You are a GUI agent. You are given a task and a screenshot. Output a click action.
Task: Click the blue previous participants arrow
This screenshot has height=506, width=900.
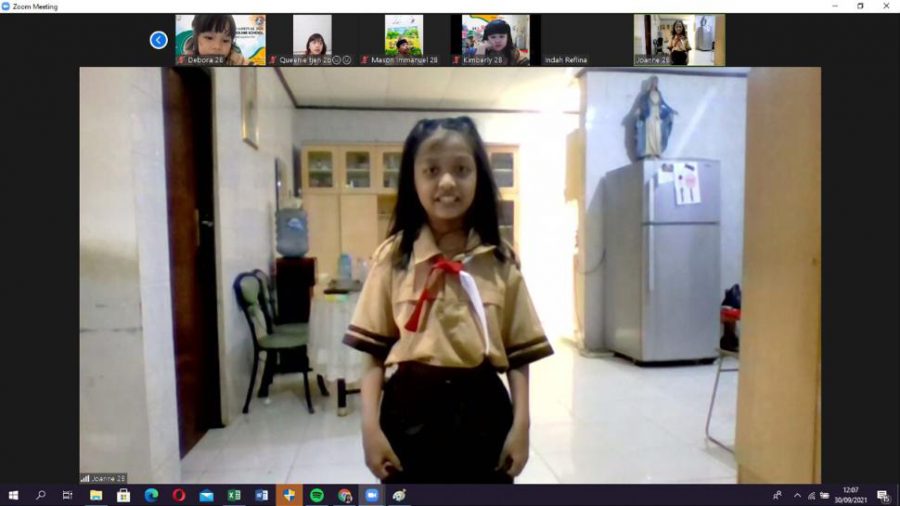[x=158, y=40]
